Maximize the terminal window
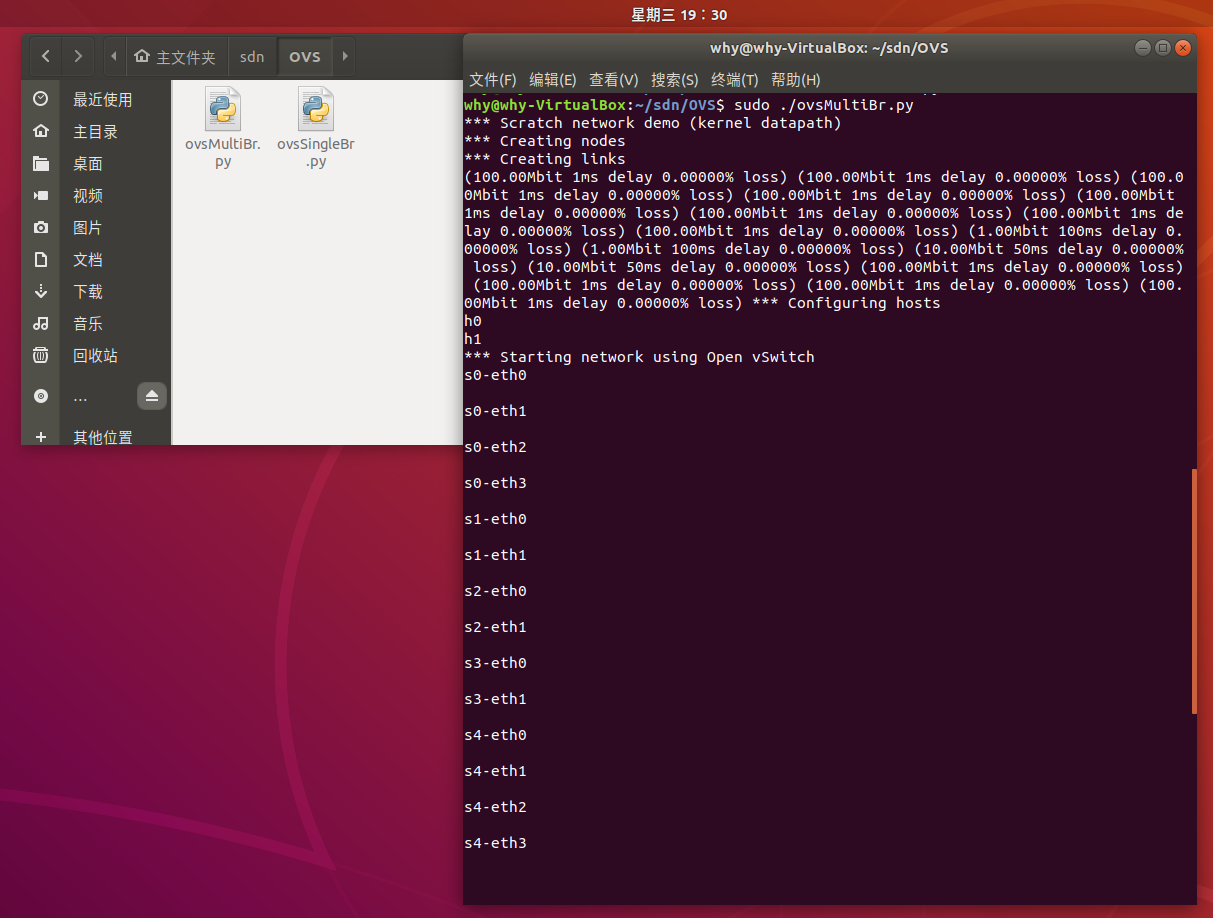This screenshot has width=1213, height=918. (x=1163, y=47)
